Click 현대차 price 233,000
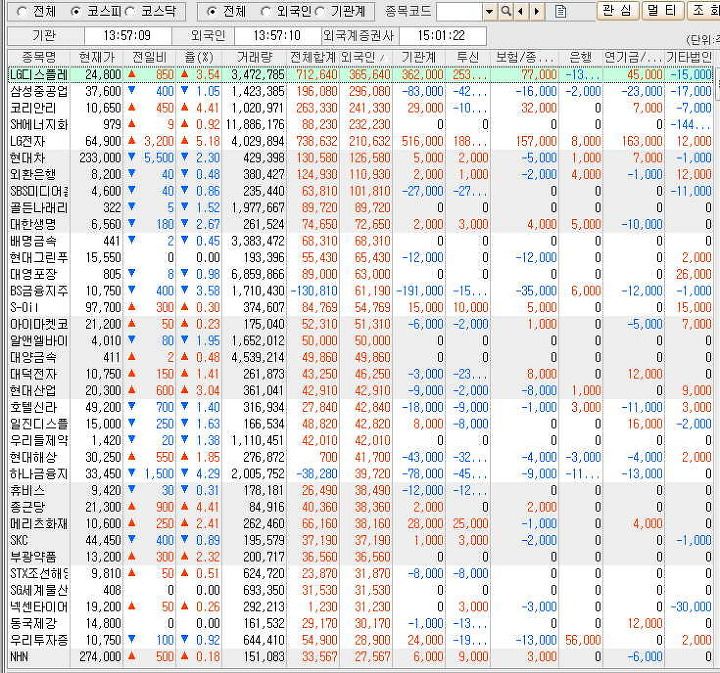Screen dimensions: 720x673 100,158
